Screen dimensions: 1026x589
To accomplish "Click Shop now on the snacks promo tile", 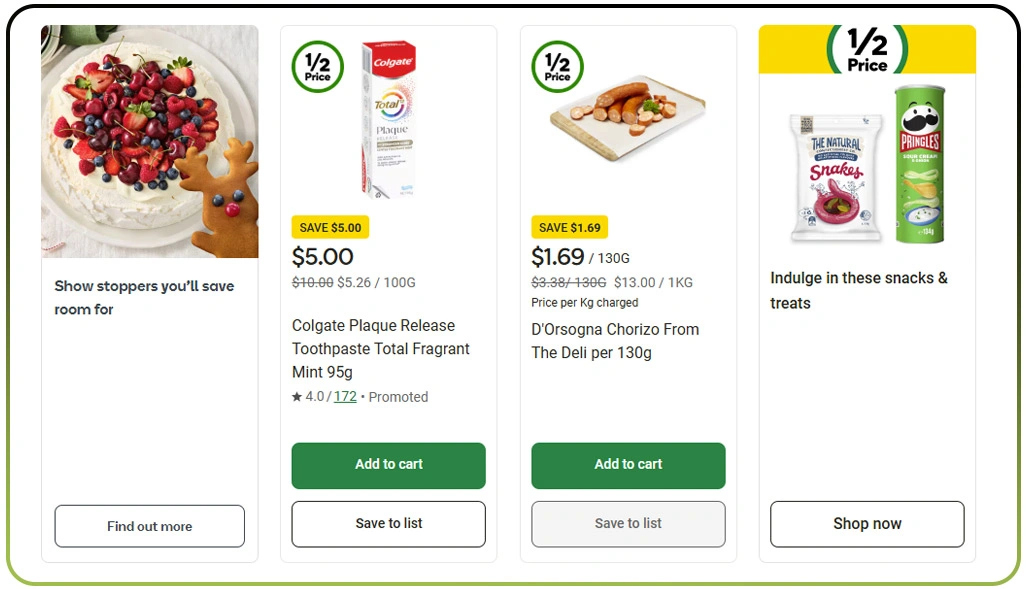I will click(x=867, y=523).
